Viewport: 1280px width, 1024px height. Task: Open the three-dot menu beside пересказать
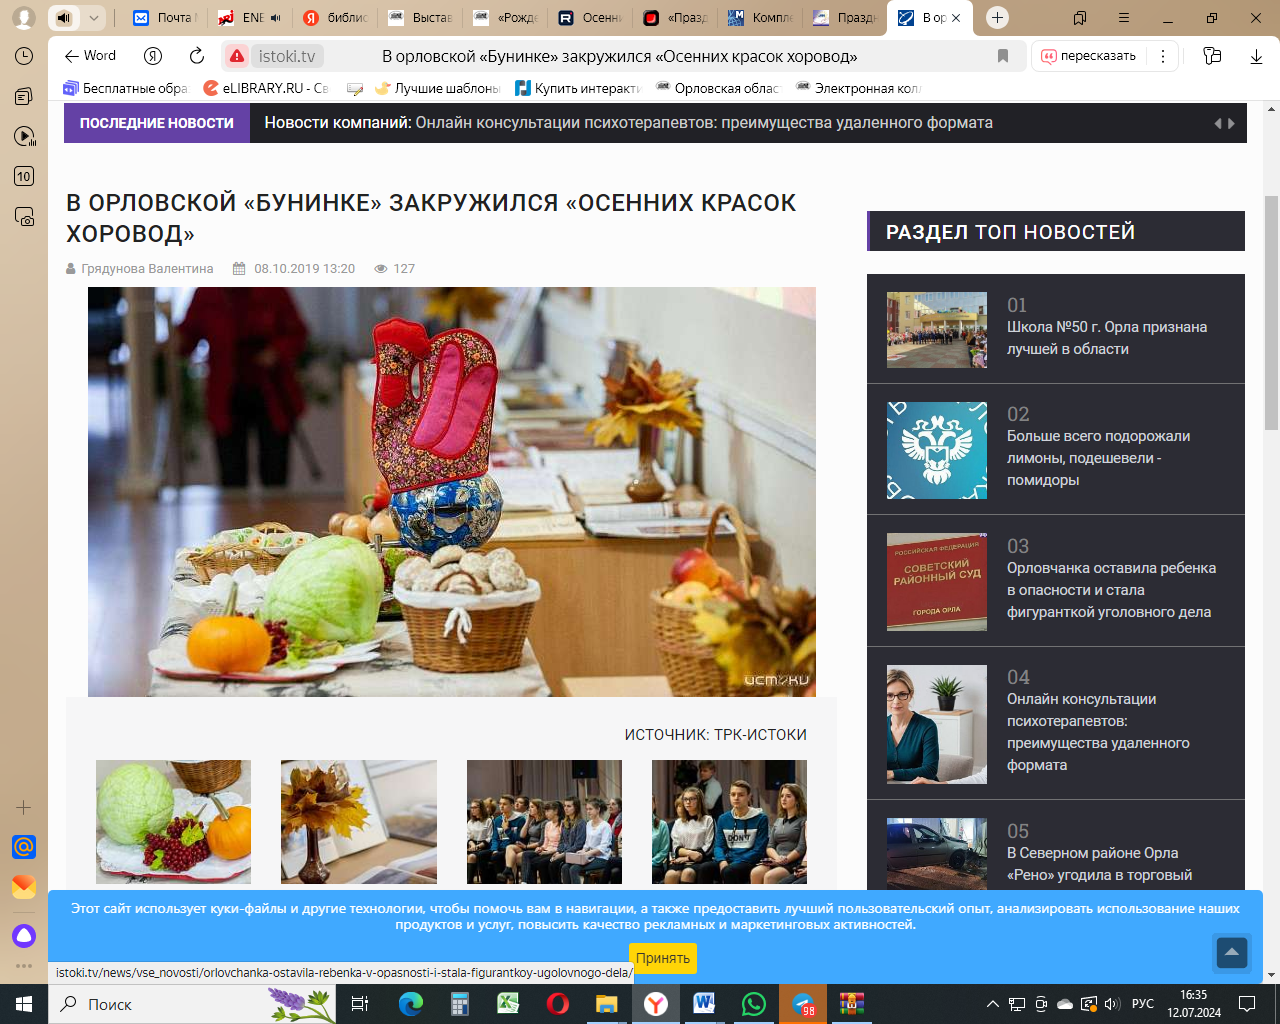coord(1162,56)
